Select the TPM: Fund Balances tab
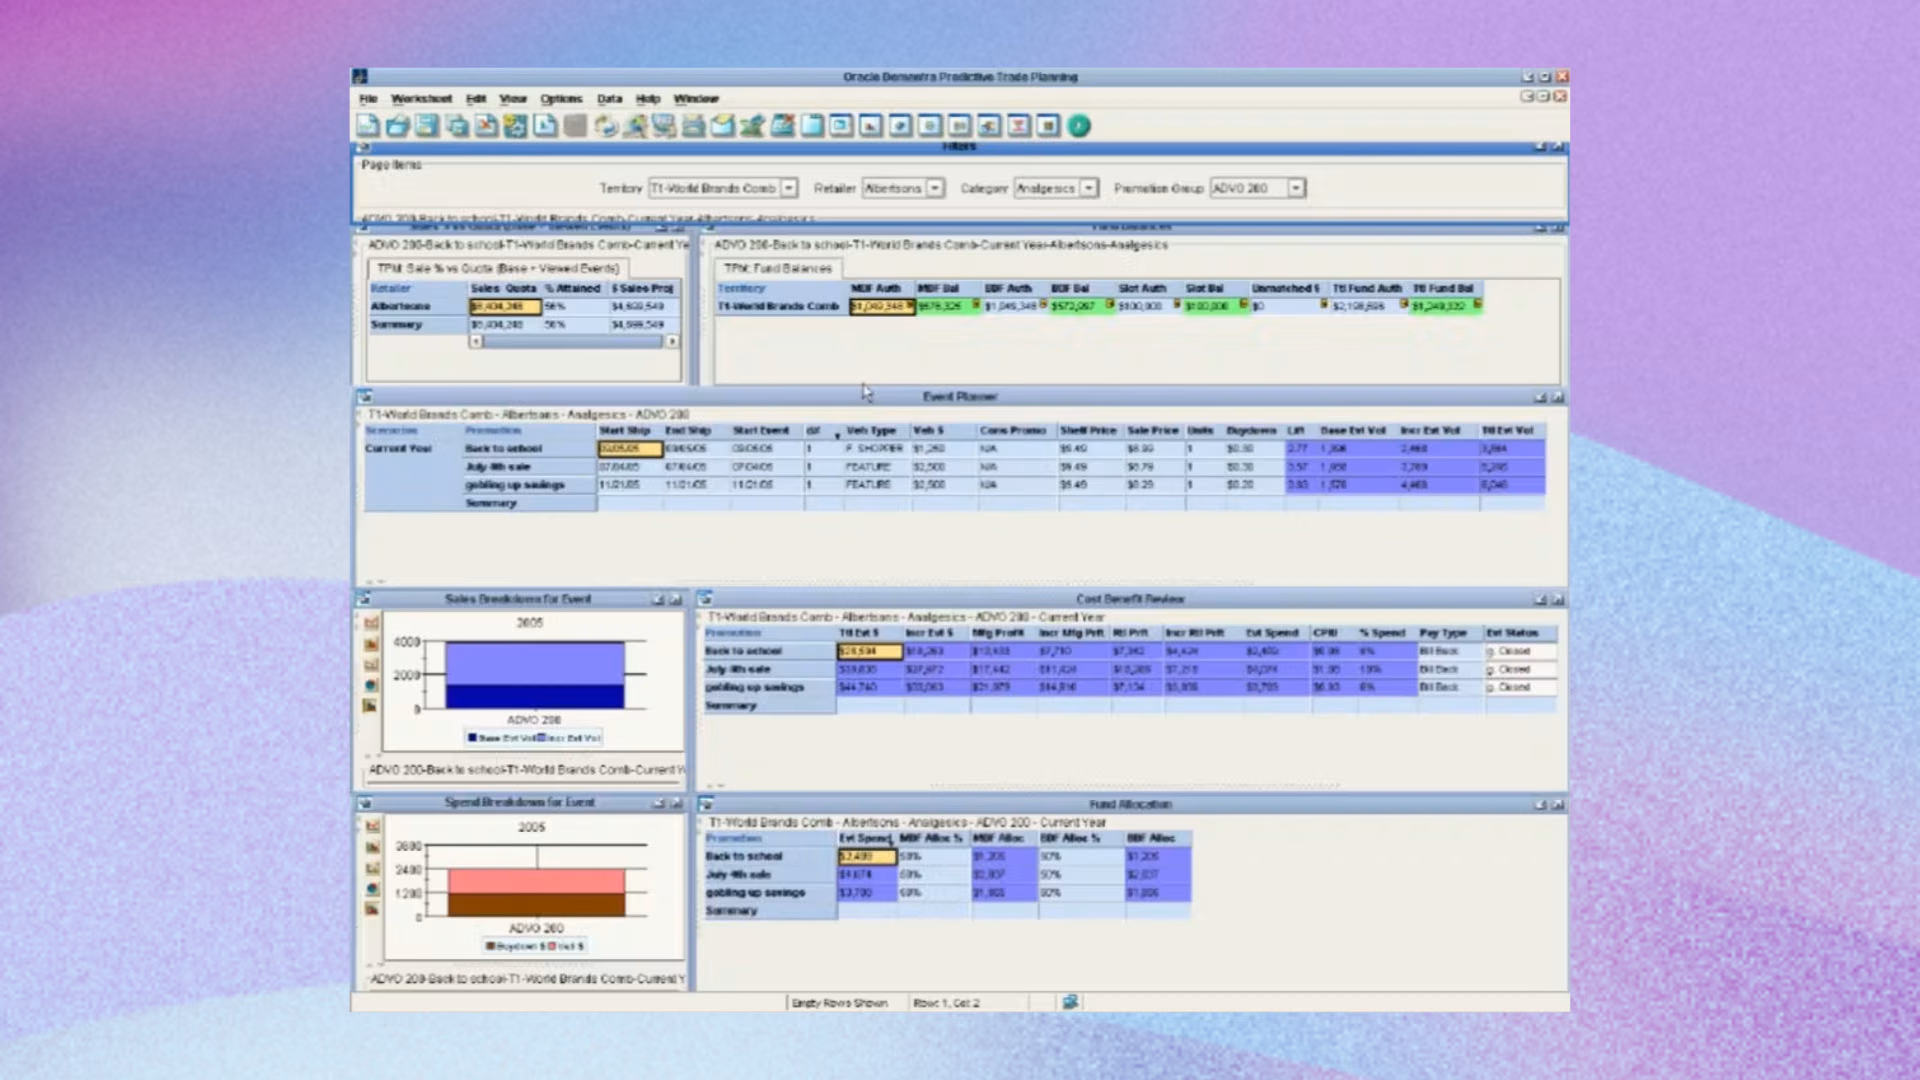Viewport: 1920px width, 1080px height. pyautogui.click(x=778, y=268)
